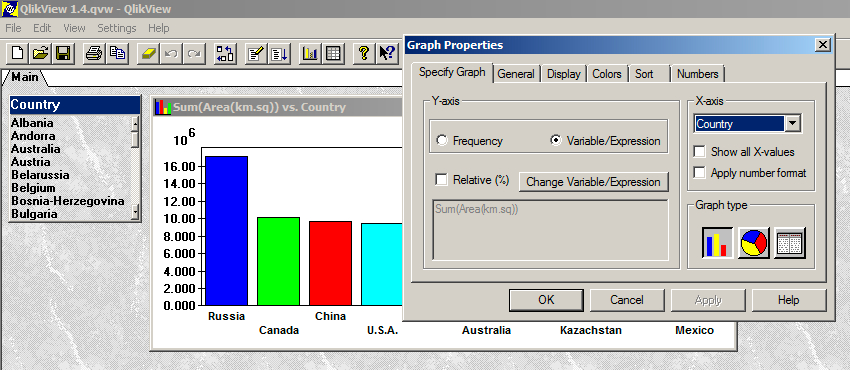Click the table box toolbar icon
Image resolution: width=850 pixels, height=370 pixels.
(333, 53)
